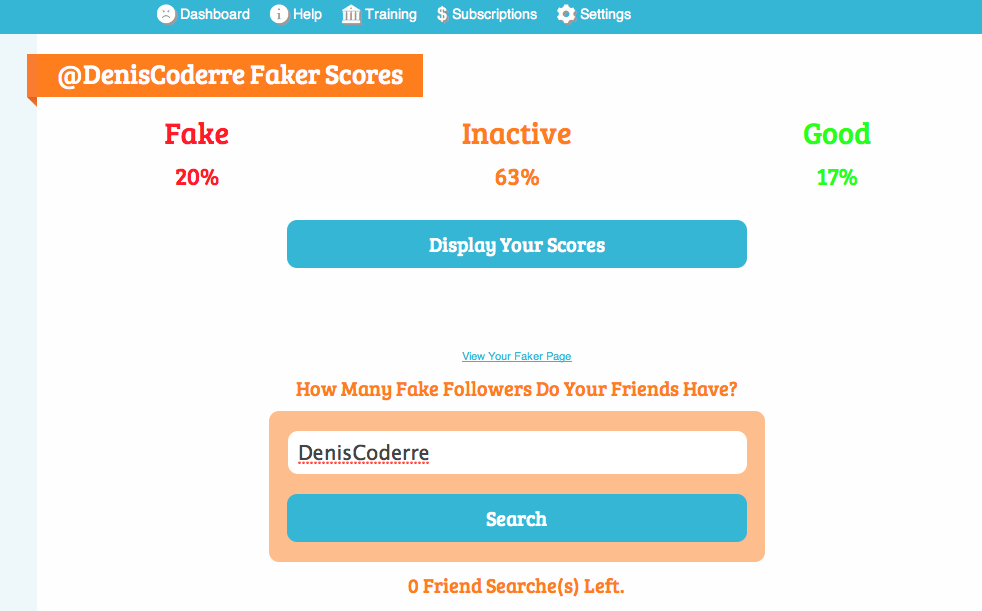
Task: Open the Subscriptions menu label
Action: tap(494, 14)
